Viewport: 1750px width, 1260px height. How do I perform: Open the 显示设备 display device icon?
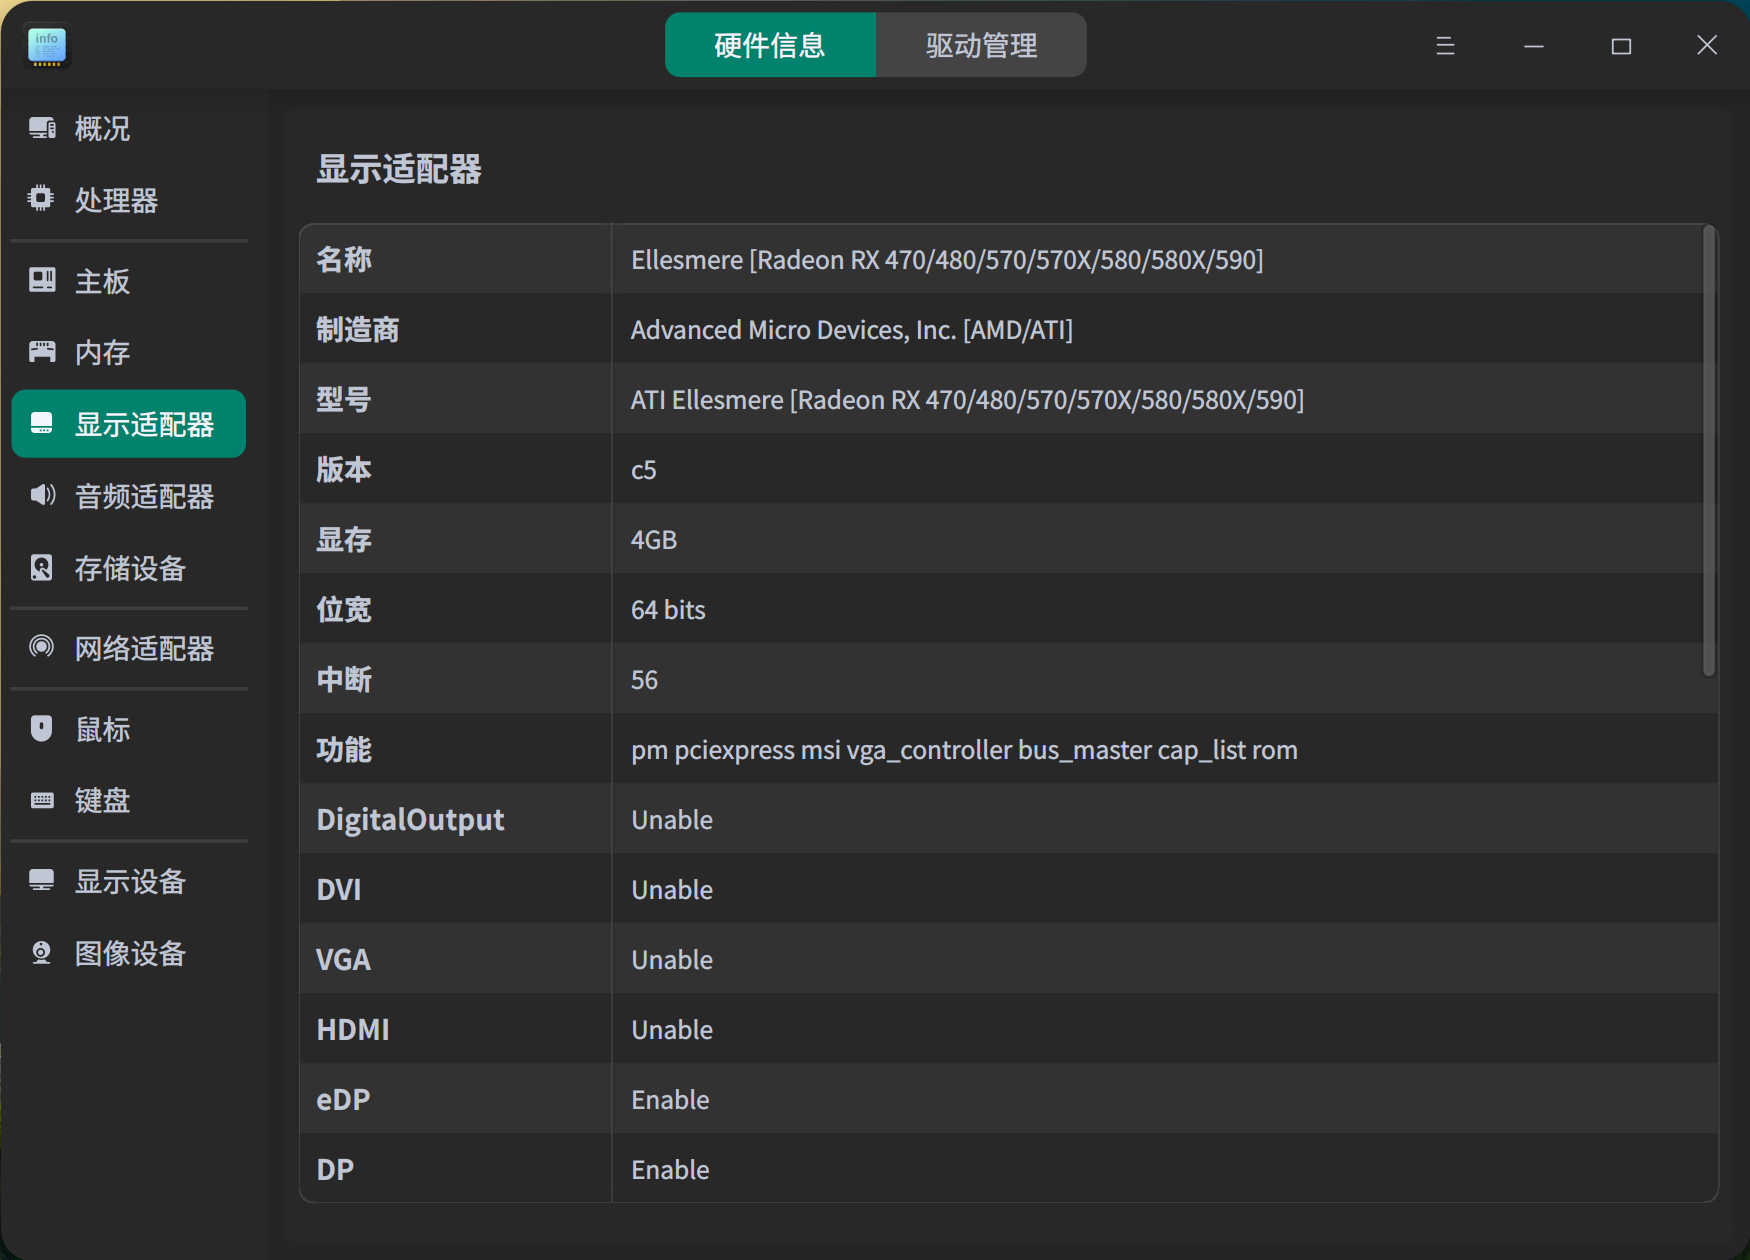[x=40, y=881]
